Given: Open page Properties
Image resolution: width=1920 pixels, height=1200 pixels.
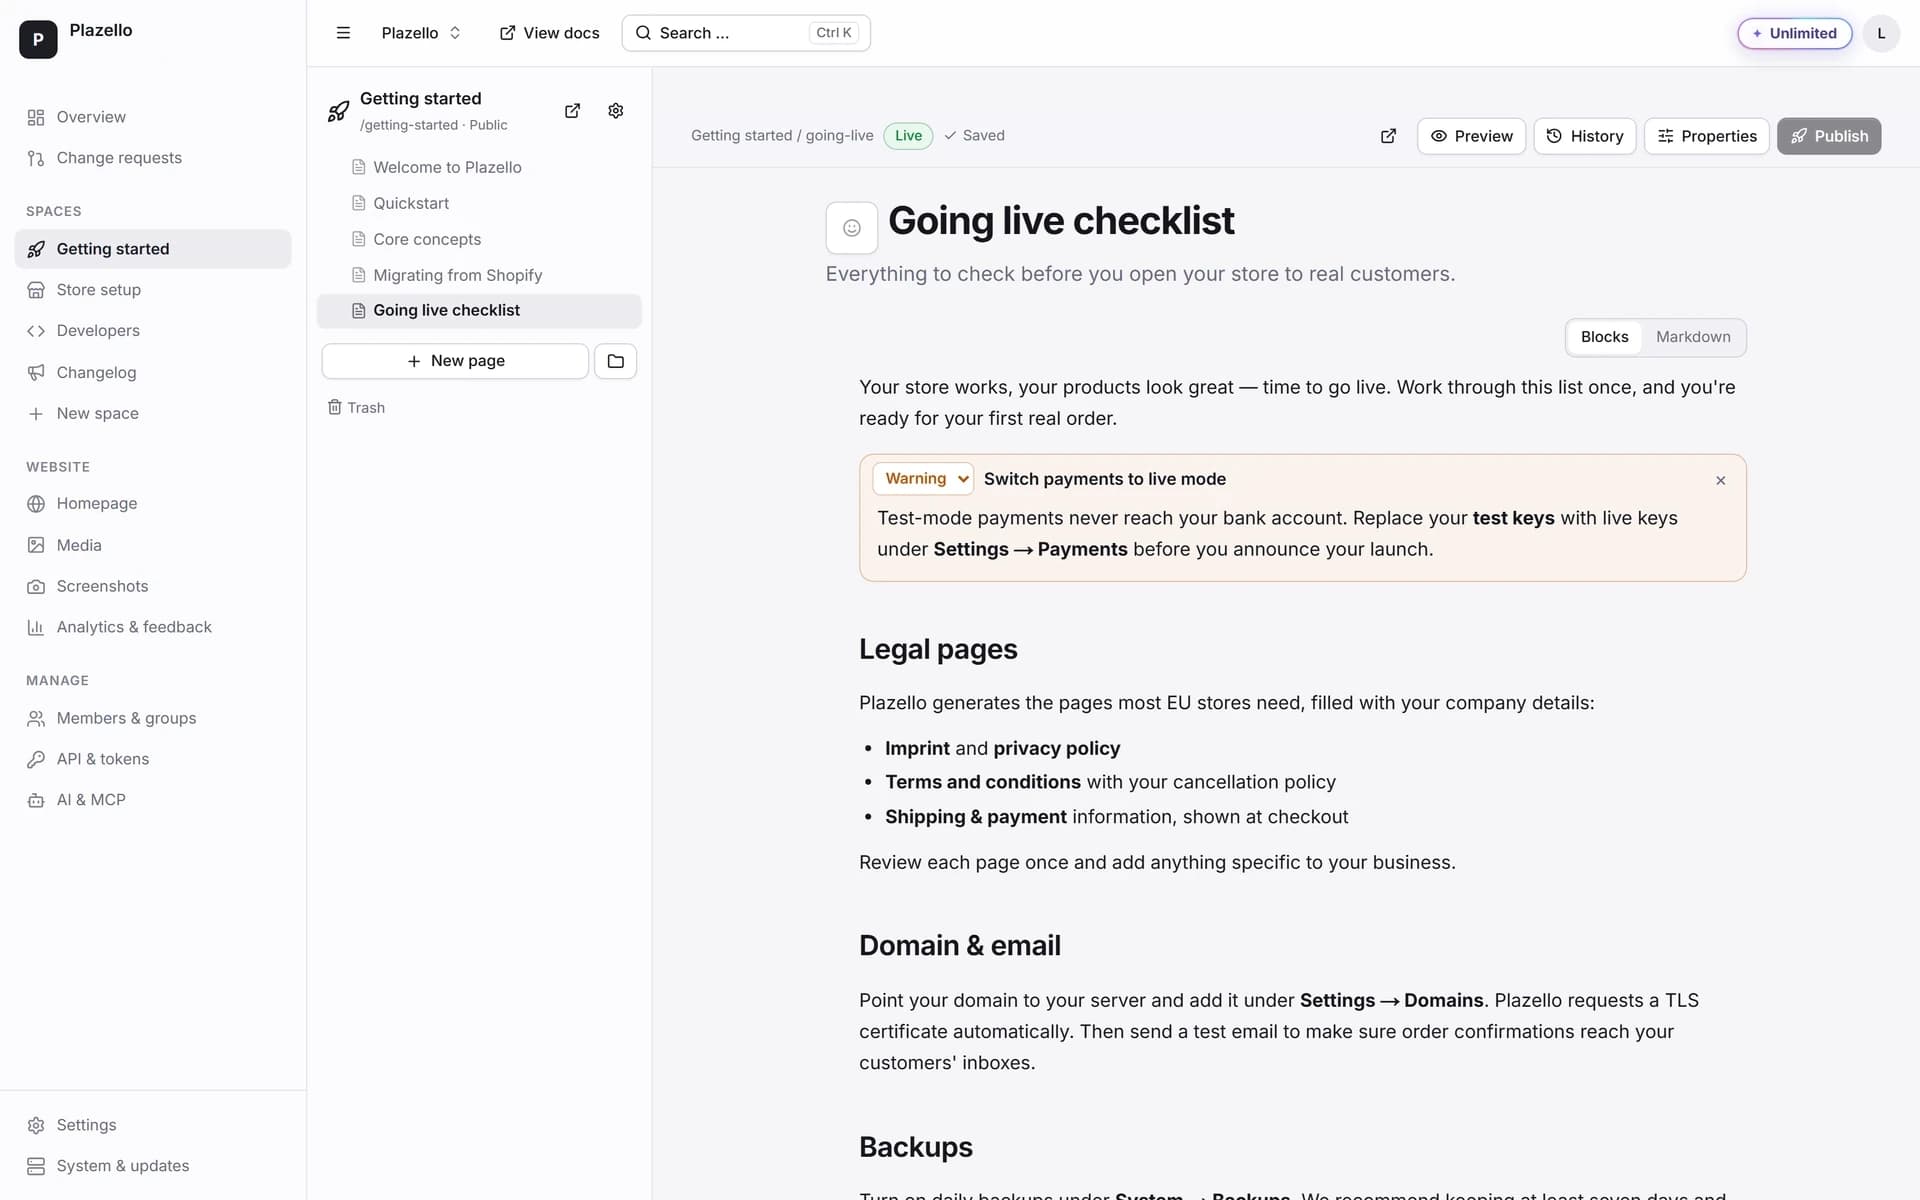Looking at the screenshot, I should [1707, 136].
